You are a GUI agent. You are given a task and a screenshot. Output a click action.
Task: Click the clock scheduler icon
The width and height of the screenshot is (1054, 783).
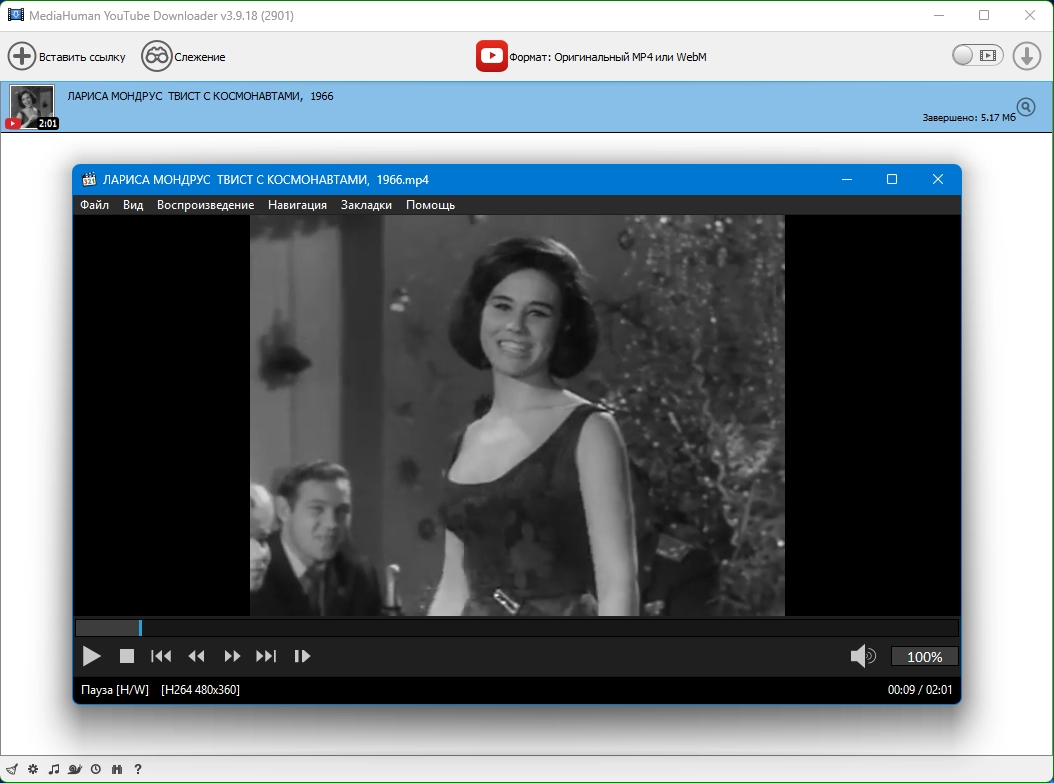tap(96, 769)
